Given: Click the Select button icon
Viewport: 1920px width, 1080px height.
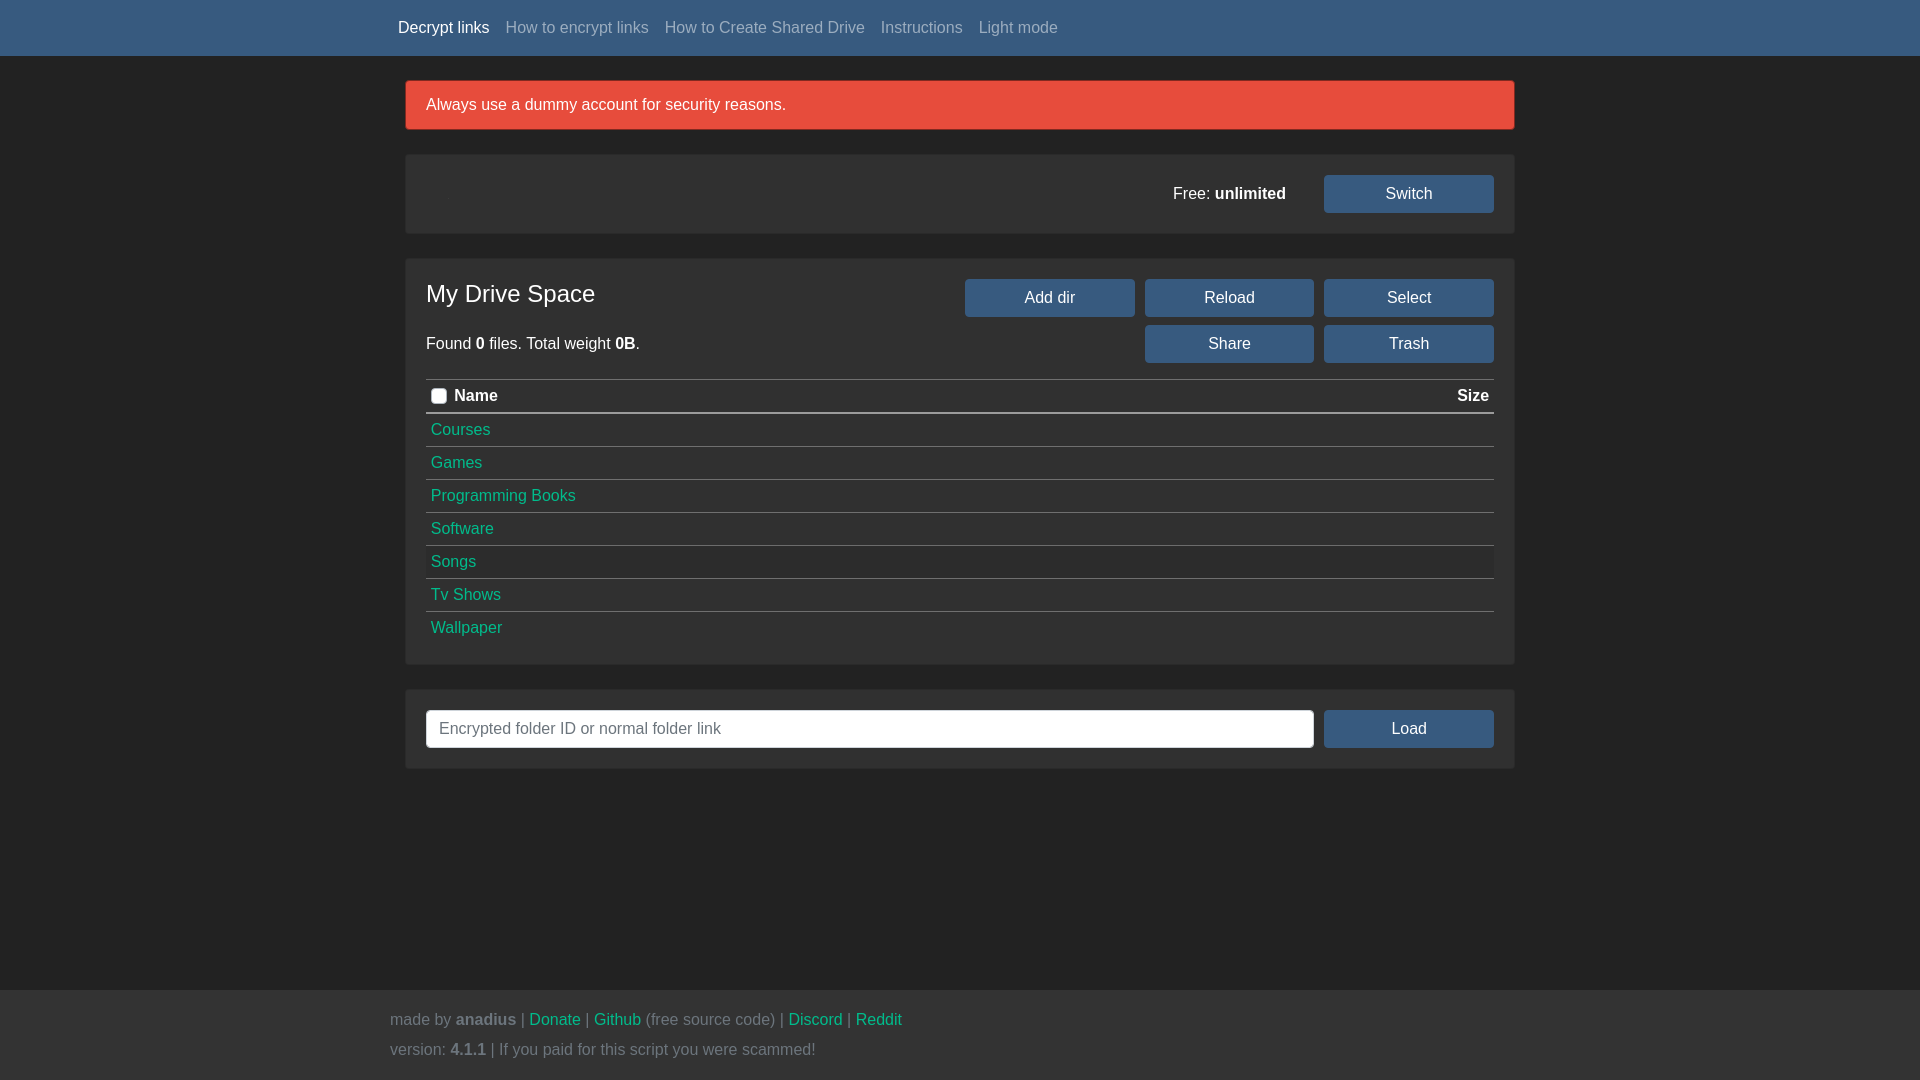Looking at the screenshot, I should coord(1408,297).
